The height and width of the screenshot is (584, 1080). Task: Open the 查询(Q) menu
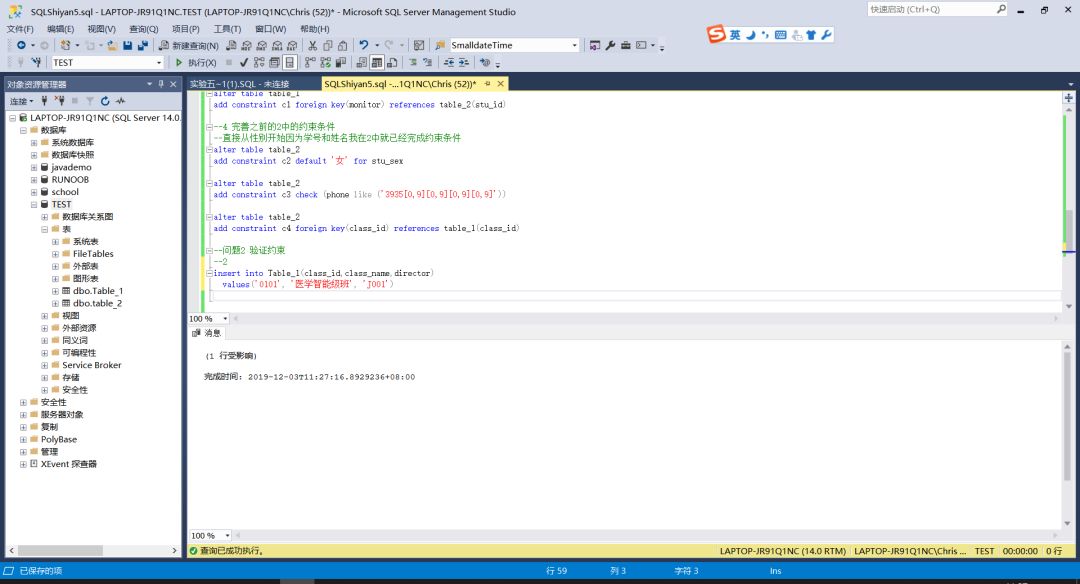tap(143, 29)
